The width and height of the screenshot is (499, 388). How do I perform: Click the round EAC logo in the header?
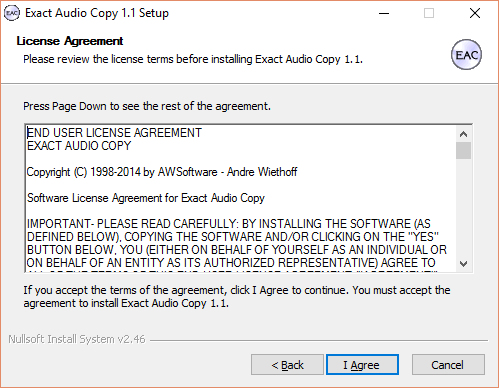tap(466, 55)
